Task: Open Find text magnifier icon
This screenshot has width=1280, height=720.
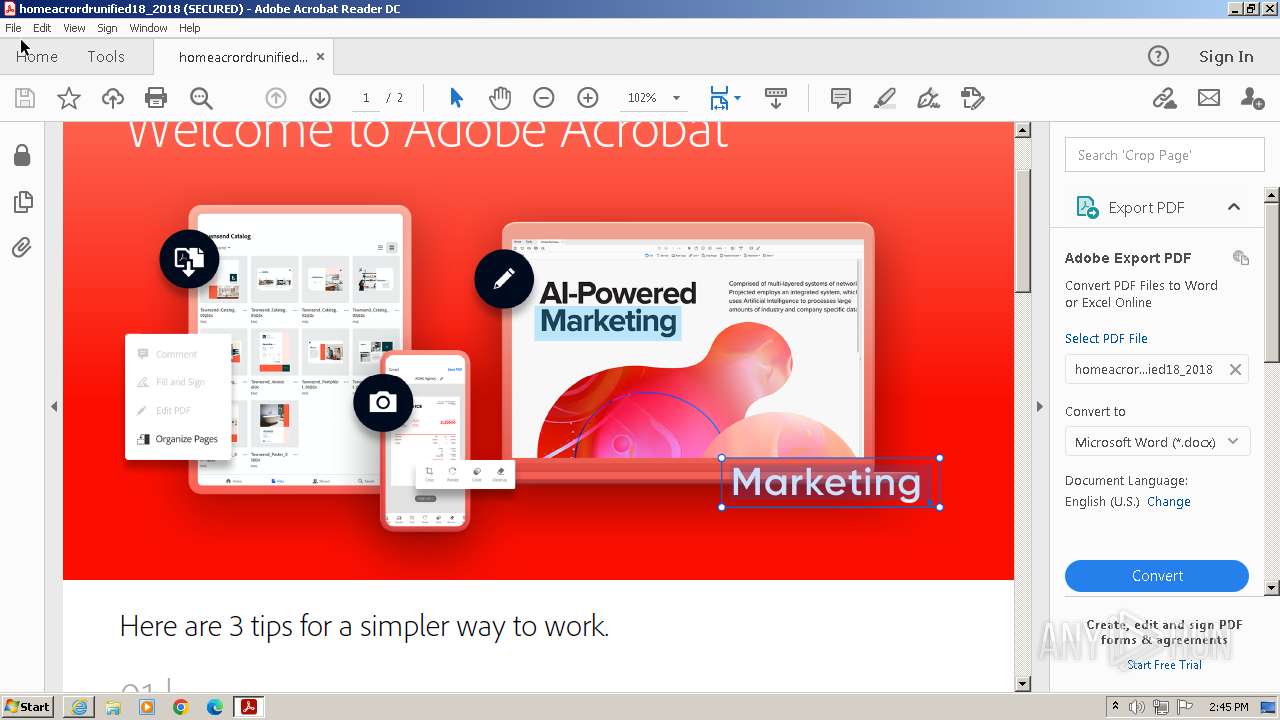Action: click(x=201, y=98)
